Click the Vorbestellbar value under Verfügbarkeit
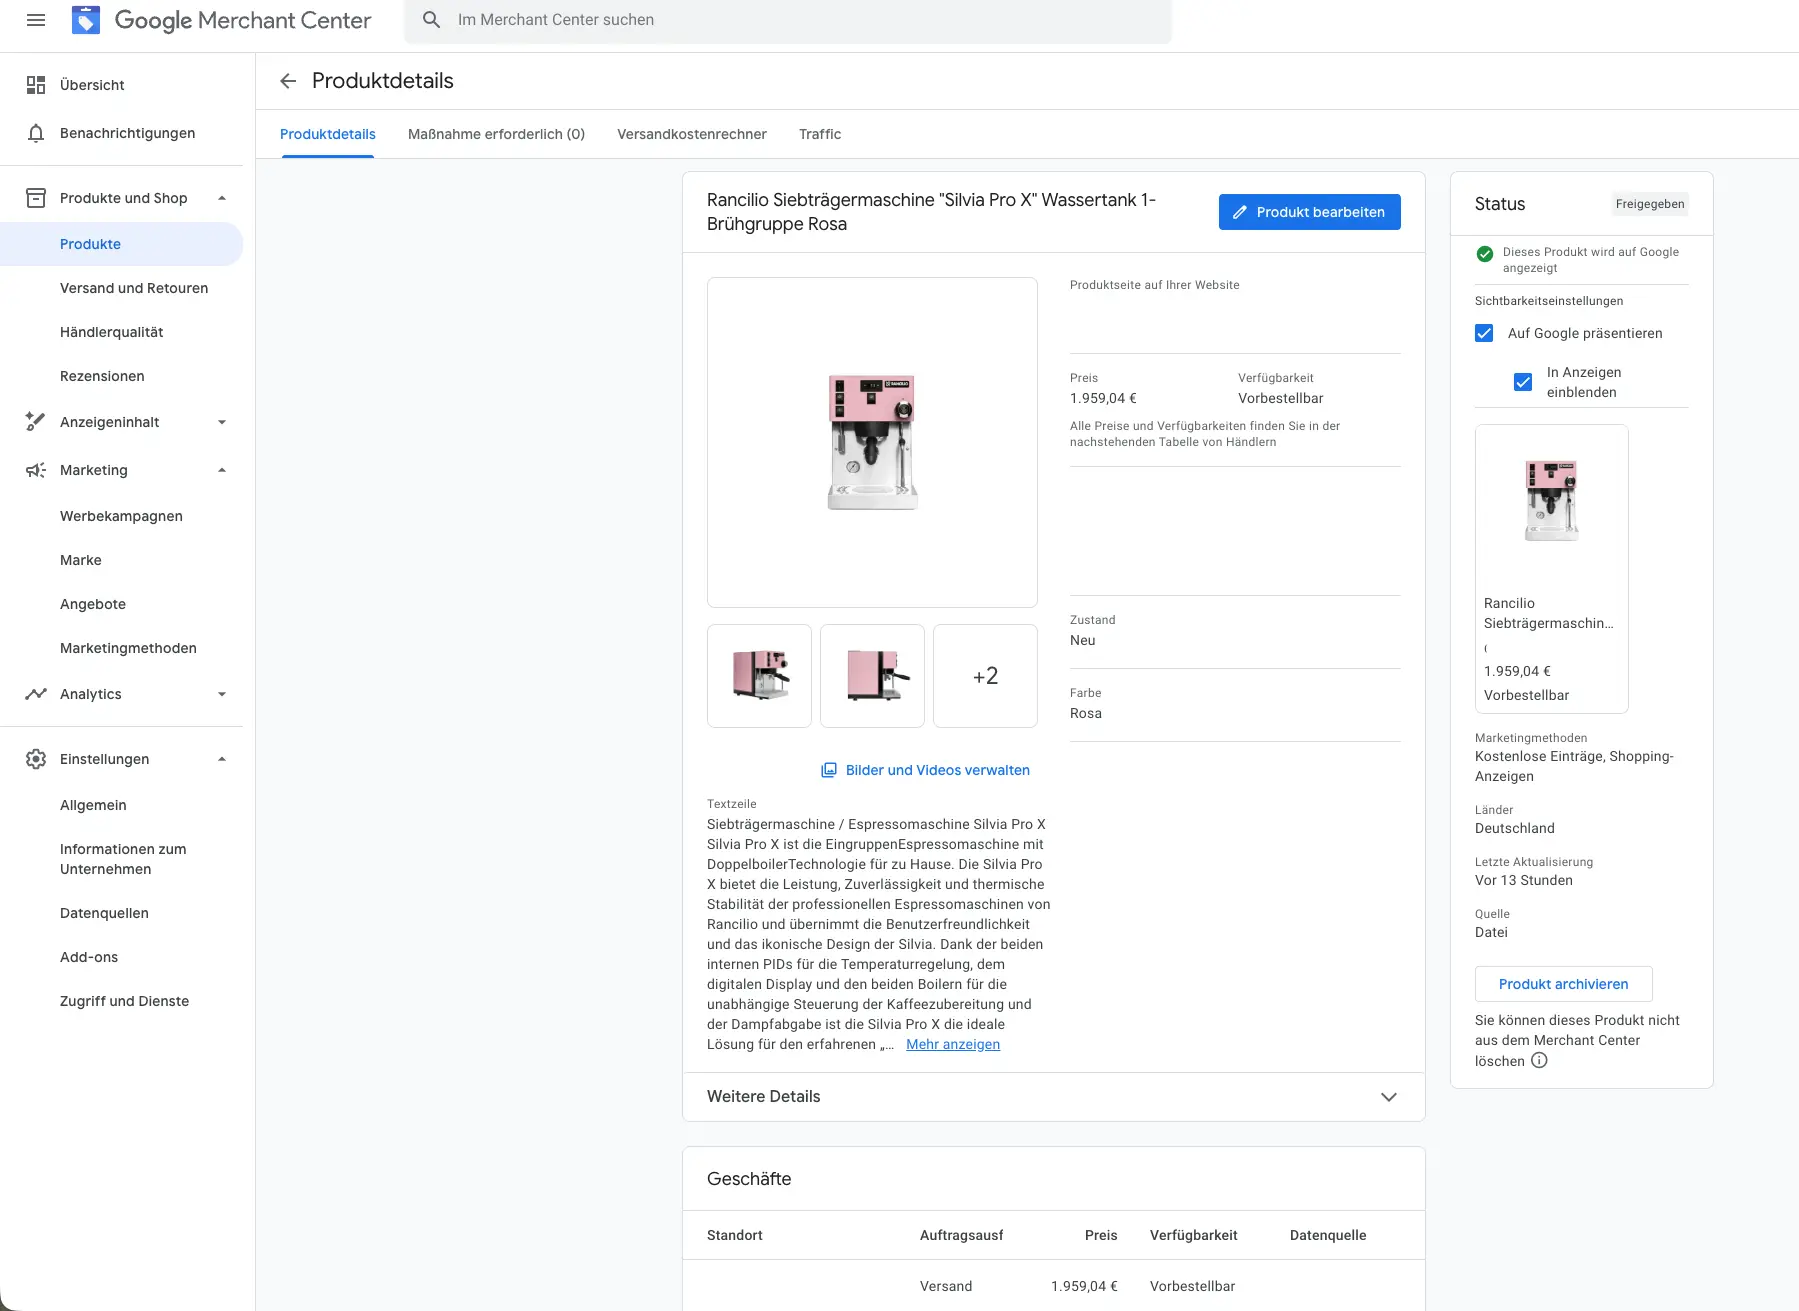 (1280, 398)
